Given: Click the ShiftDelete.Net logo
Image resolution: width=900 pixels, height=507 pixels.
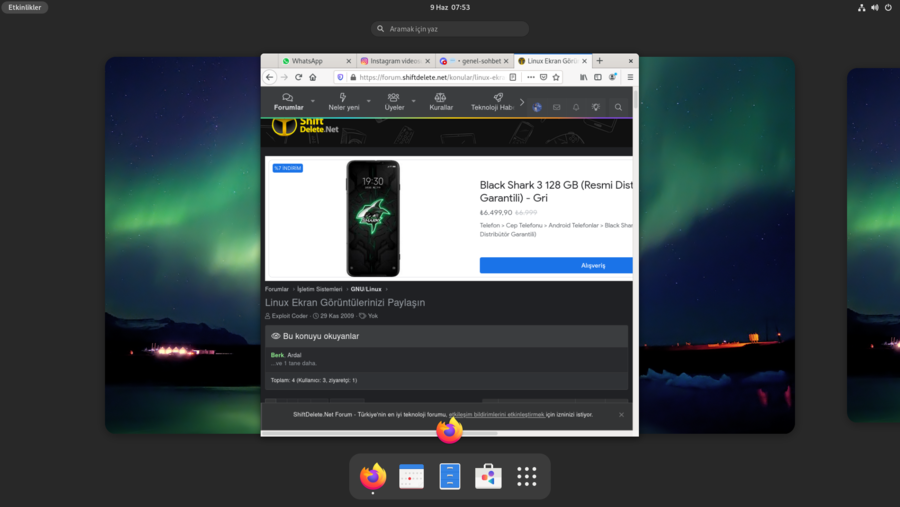Looking at the screenshot, I should pos(305,125).
